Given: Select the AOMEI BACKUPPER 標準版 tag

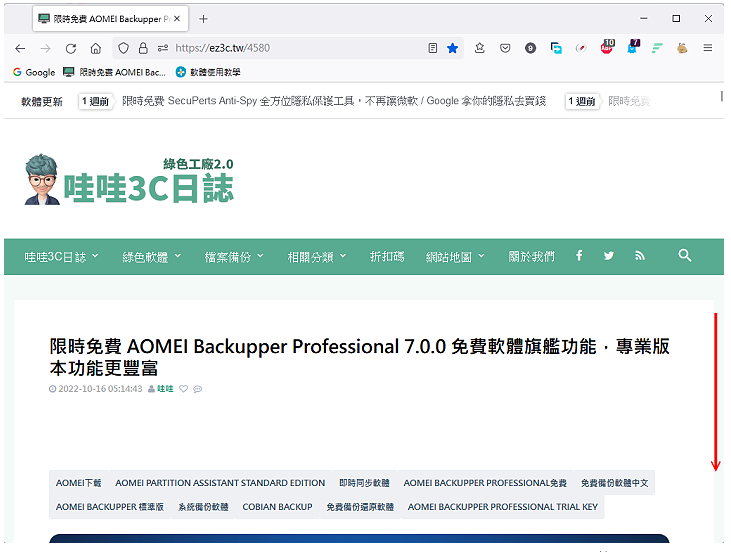Looking at the screenshot, I should click(x=110, y=507).
